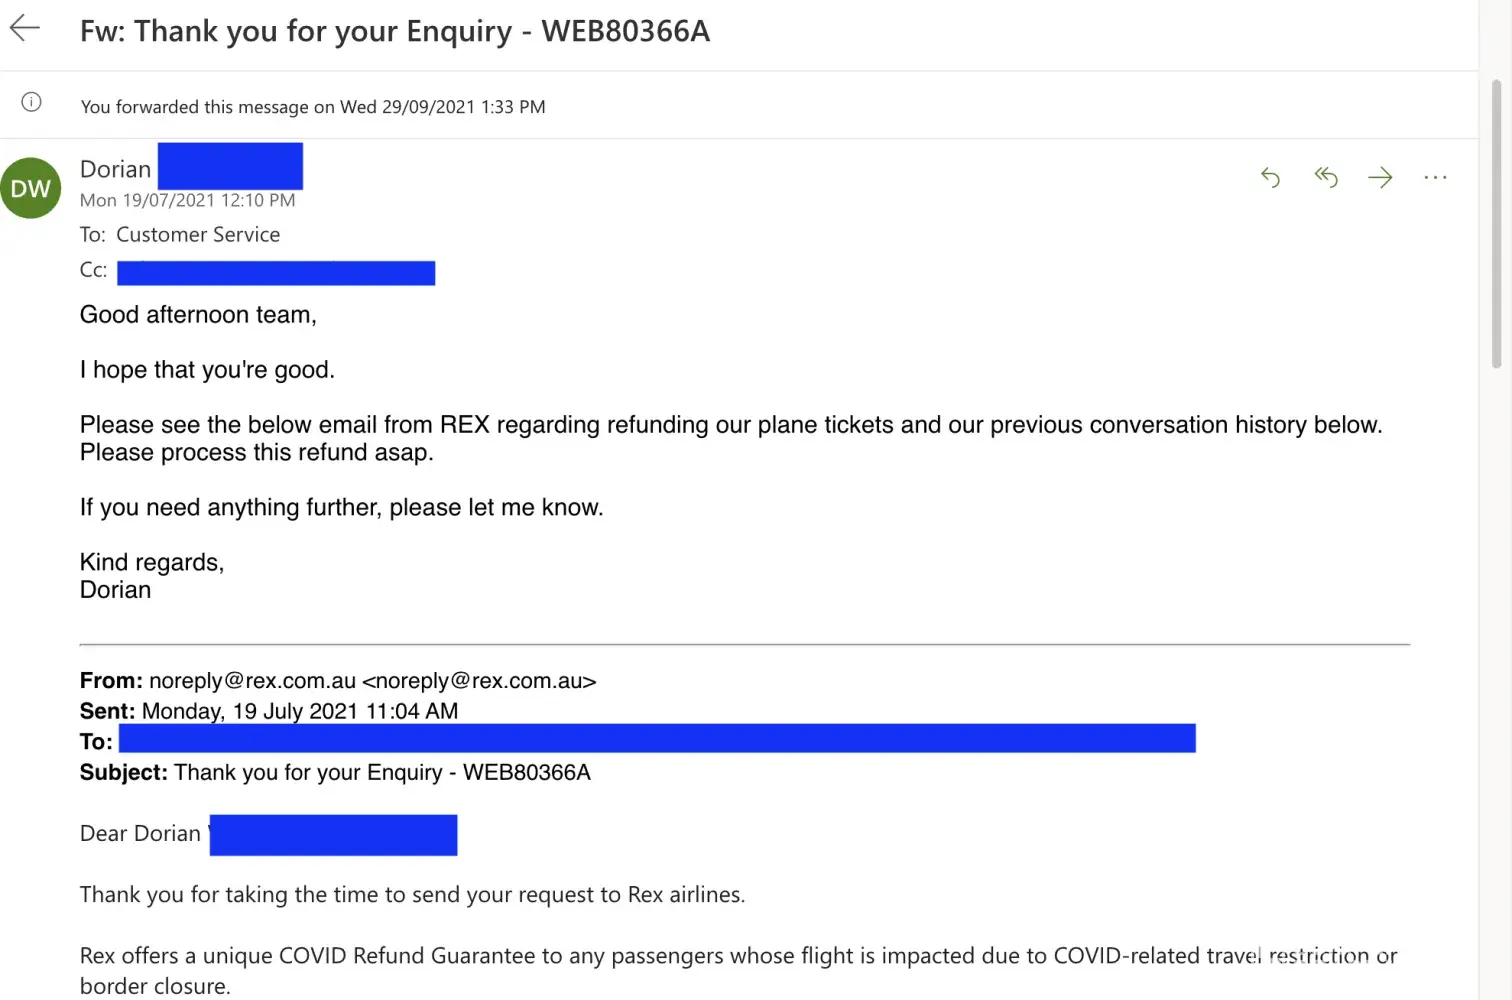Click the quoted Subject line text

382,772
